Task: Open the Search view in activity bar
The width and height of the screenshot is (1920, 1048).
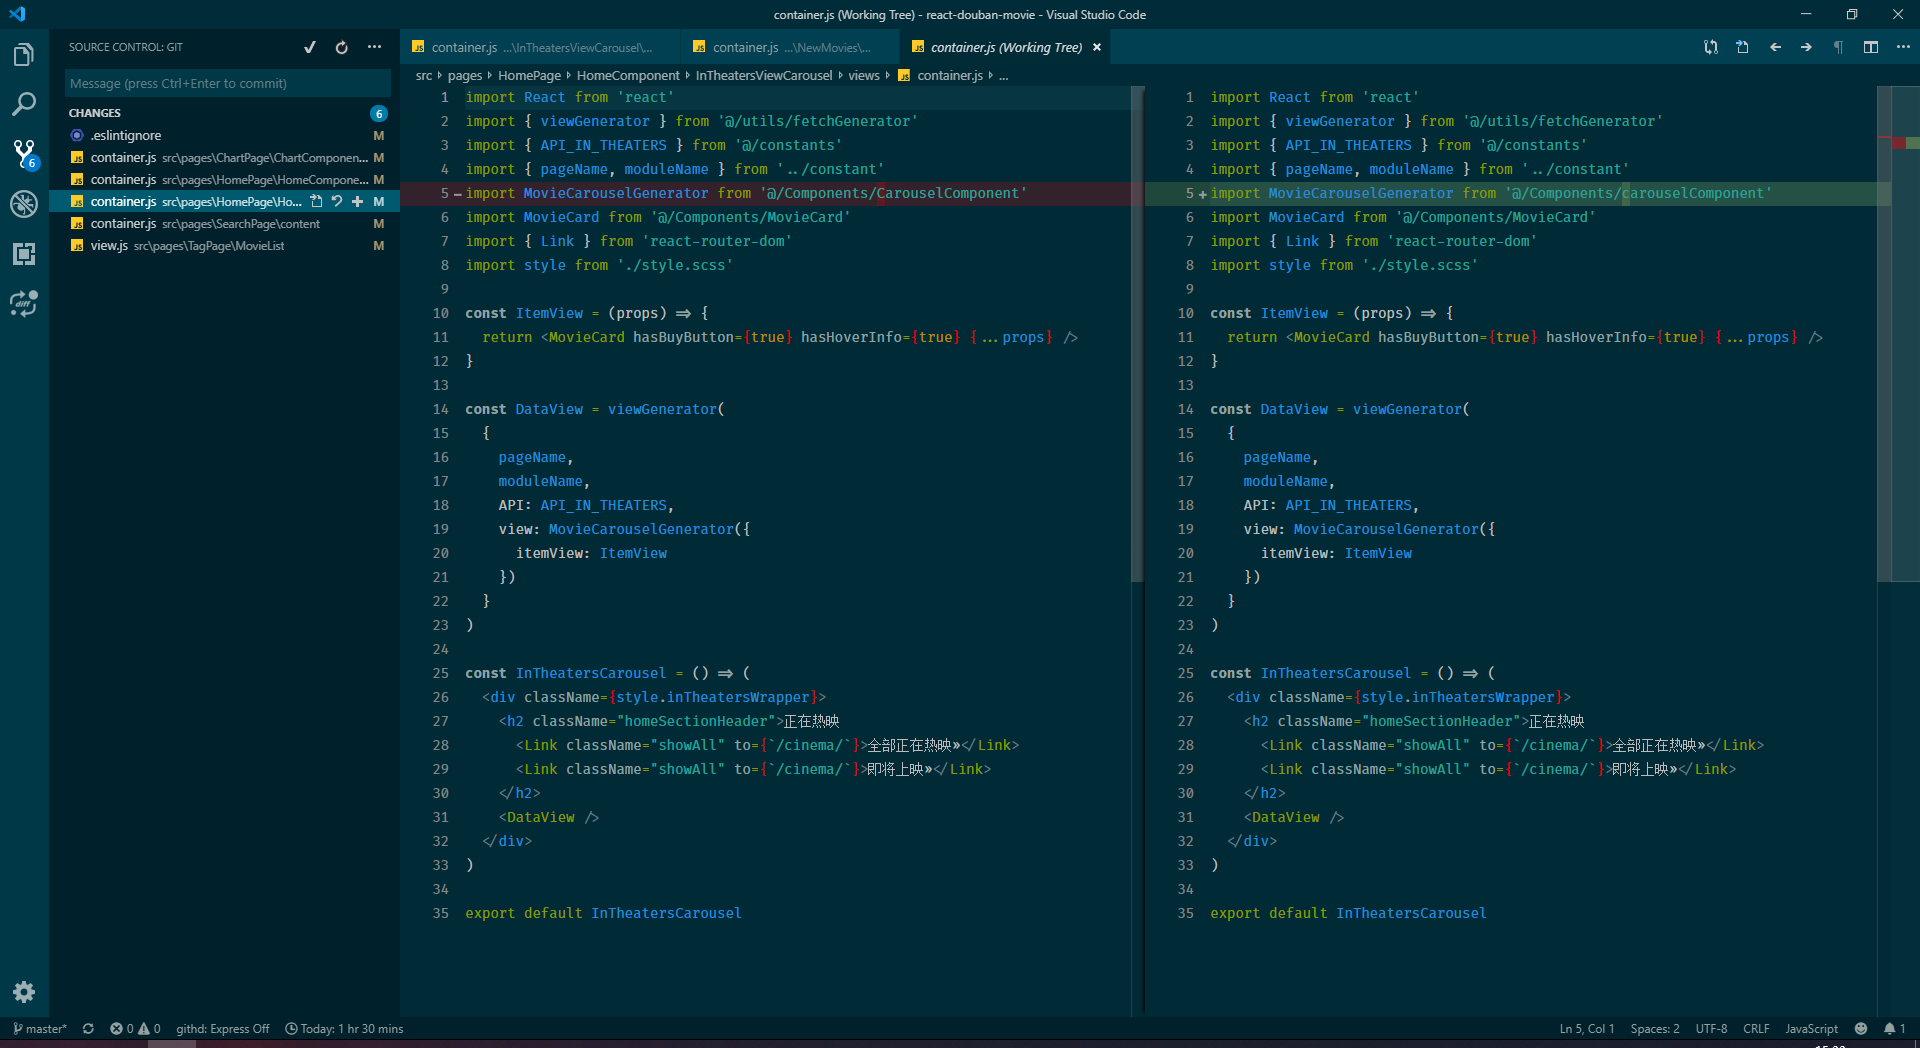Action: [24, 104]
